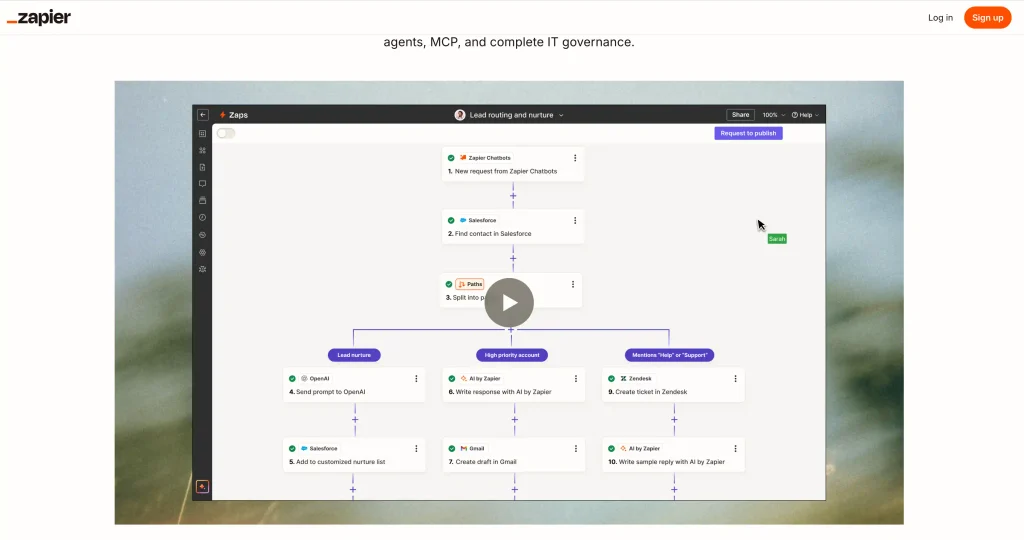Click the Zapier logo

[39, 18]
